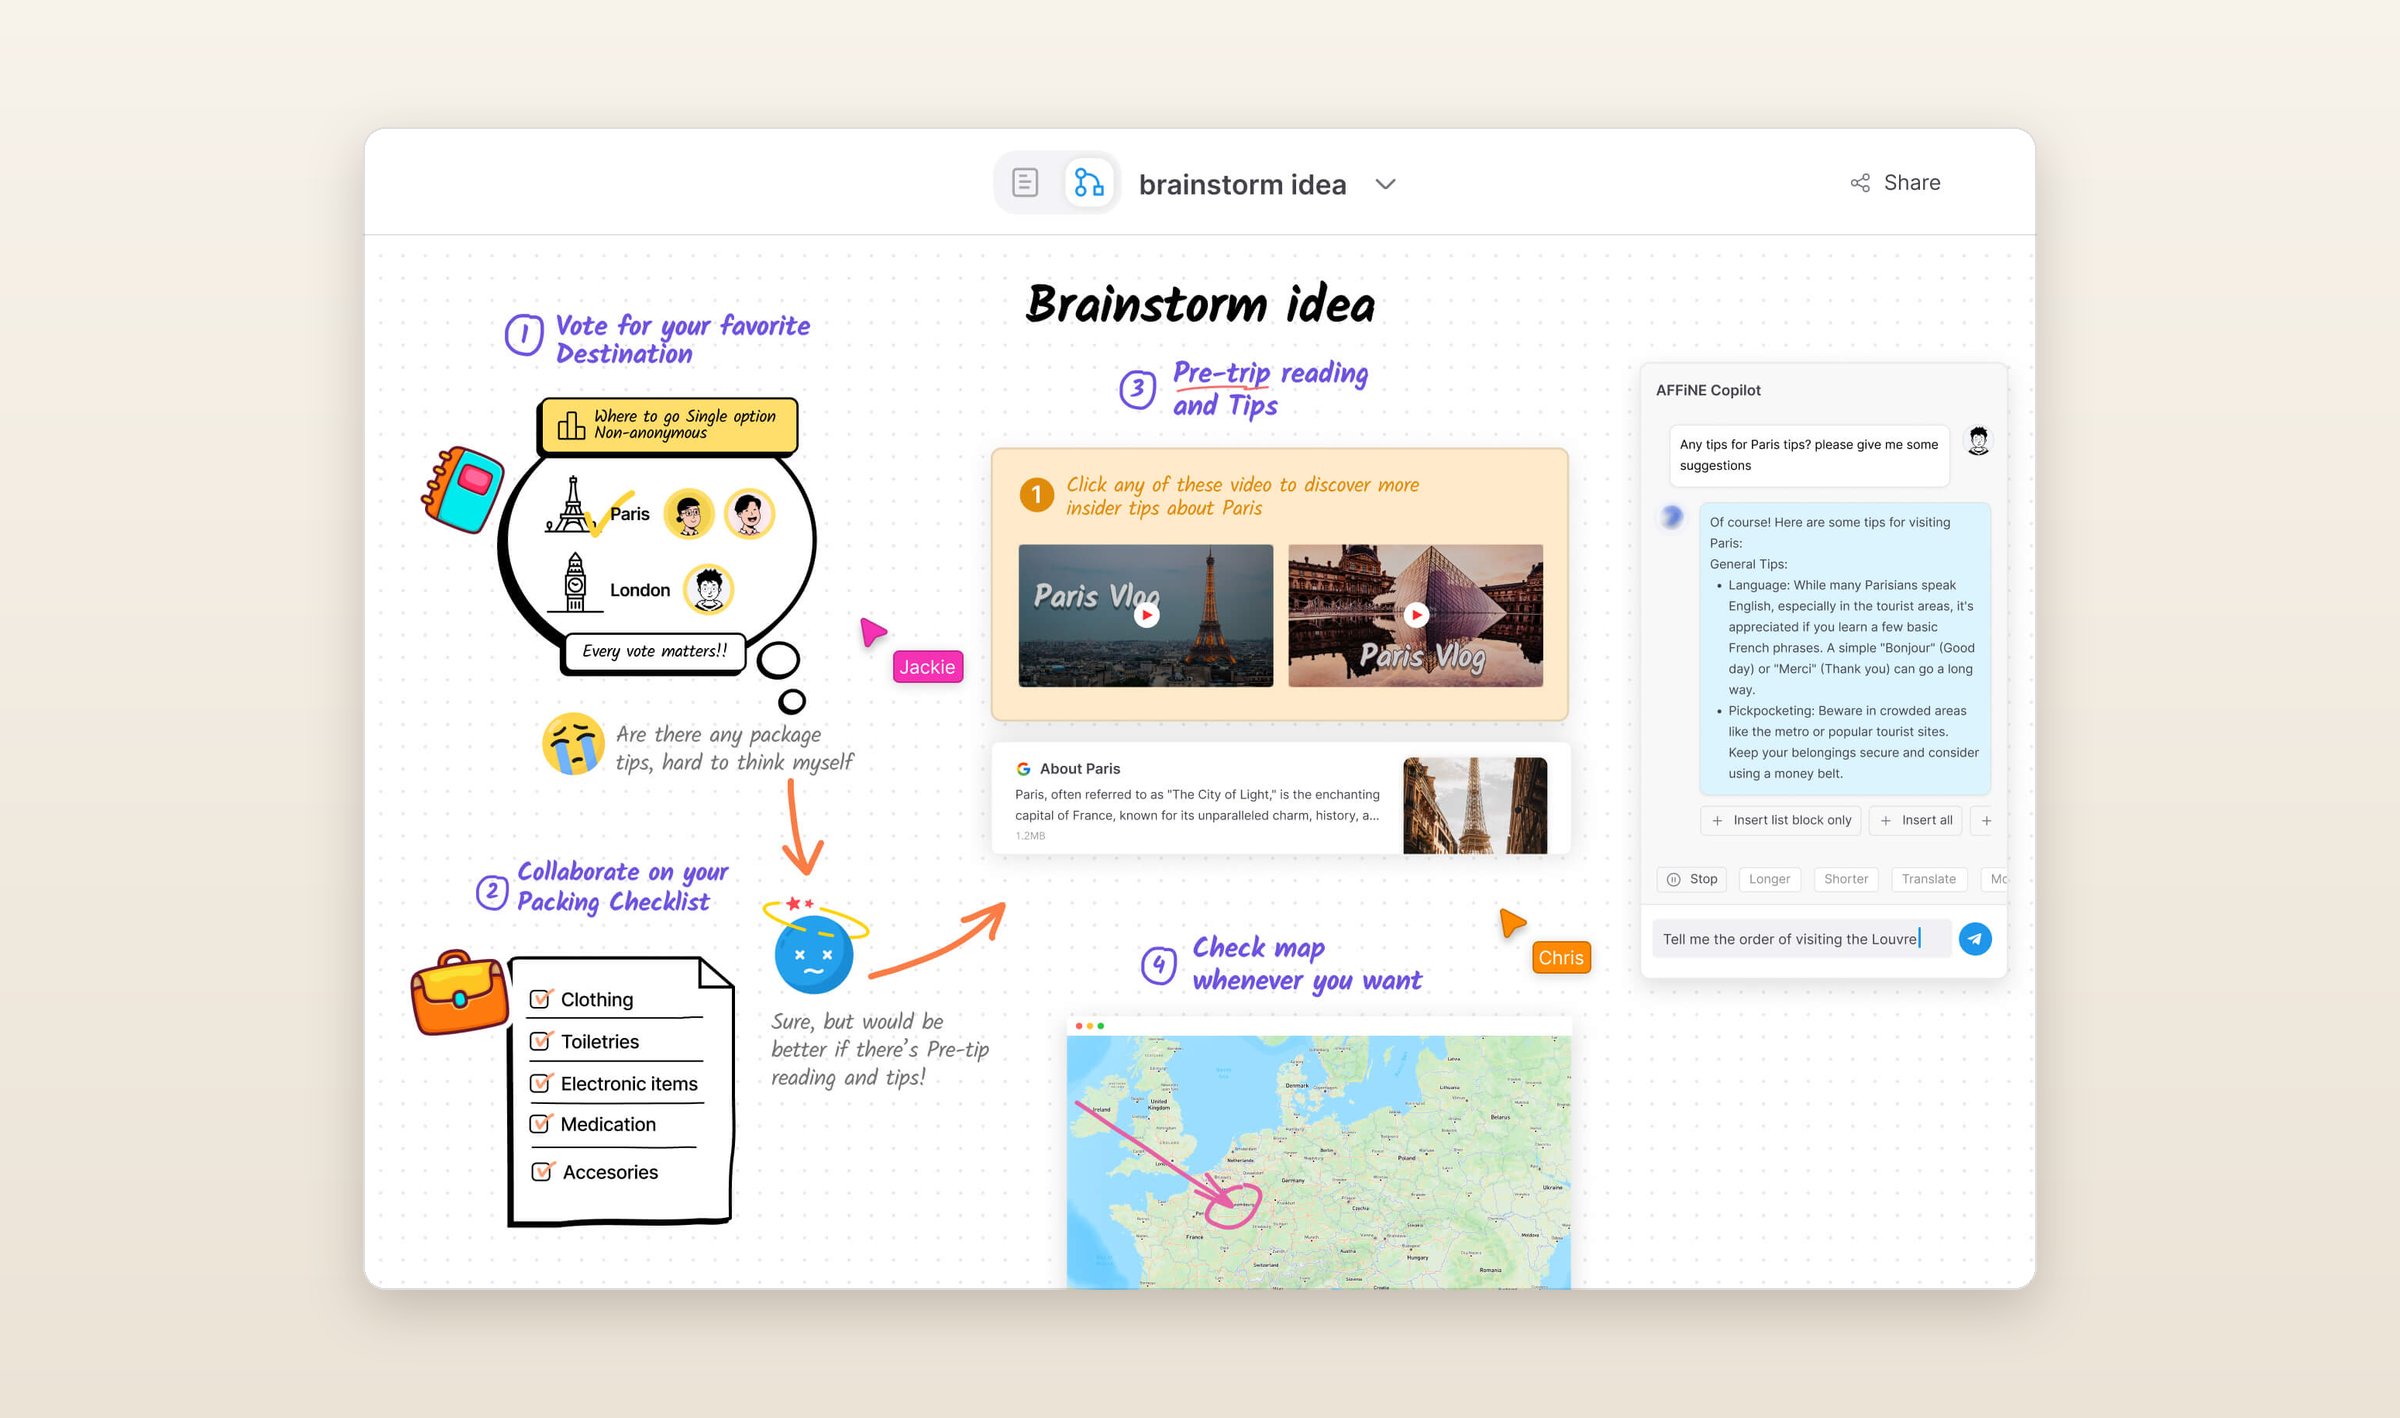This screenshot has width=2400, height=1418.
Task: Click the AFFiNE Copilot panel title
Action: (1708, 390)
